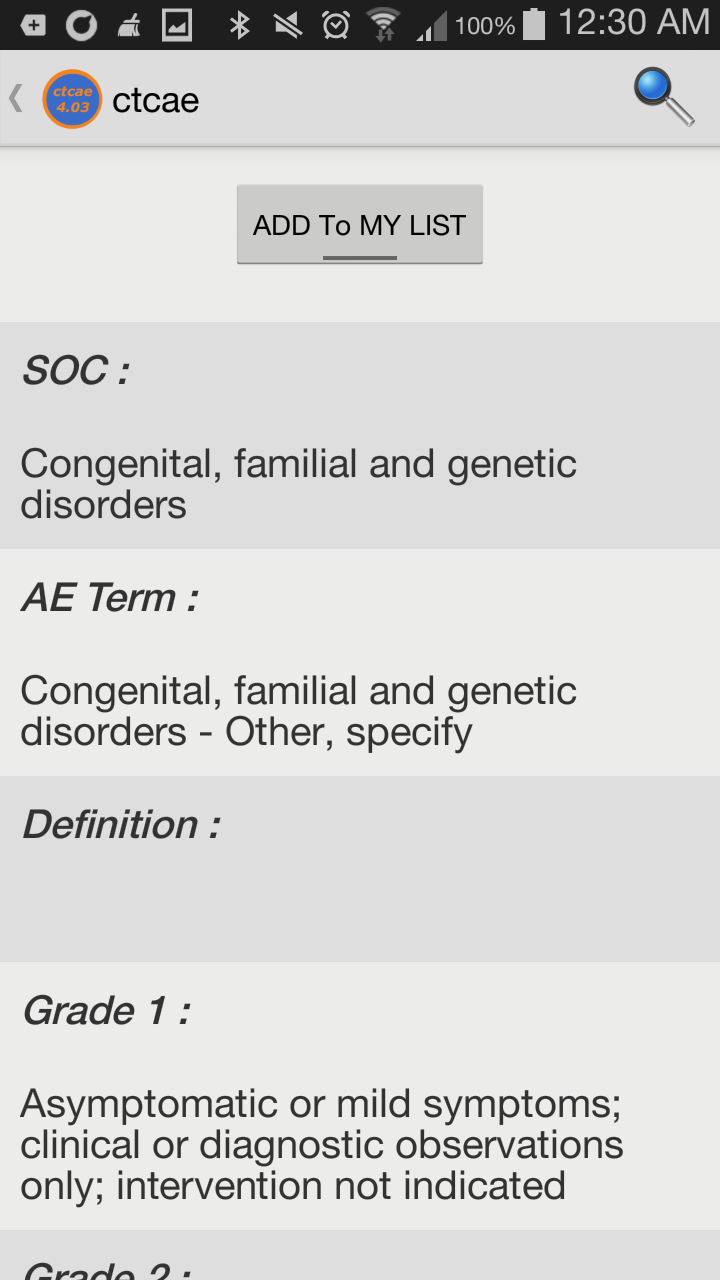
Task: Go back using the left chevron
Action: [16, 99]
